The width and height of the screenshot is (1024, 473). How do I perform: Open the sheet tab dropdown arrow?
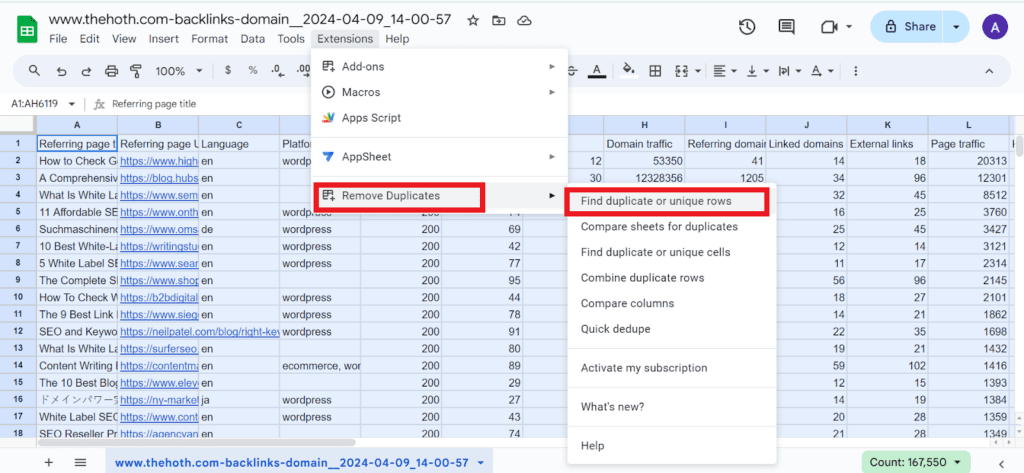481,463
